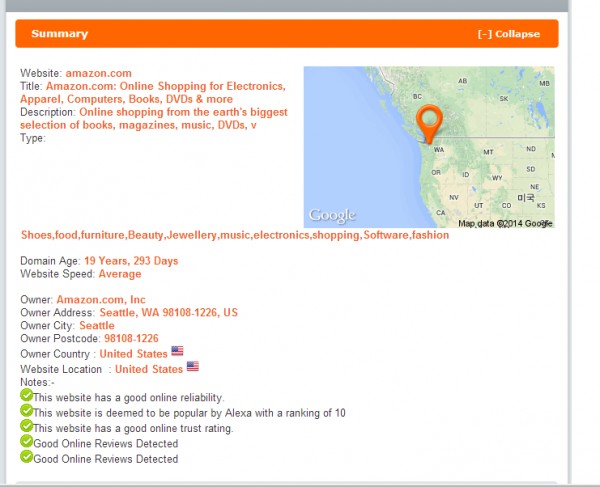Screen dimensions: 600x487
Task: Click the green check beside Alexa ranking note
Action: click(26, 410)
